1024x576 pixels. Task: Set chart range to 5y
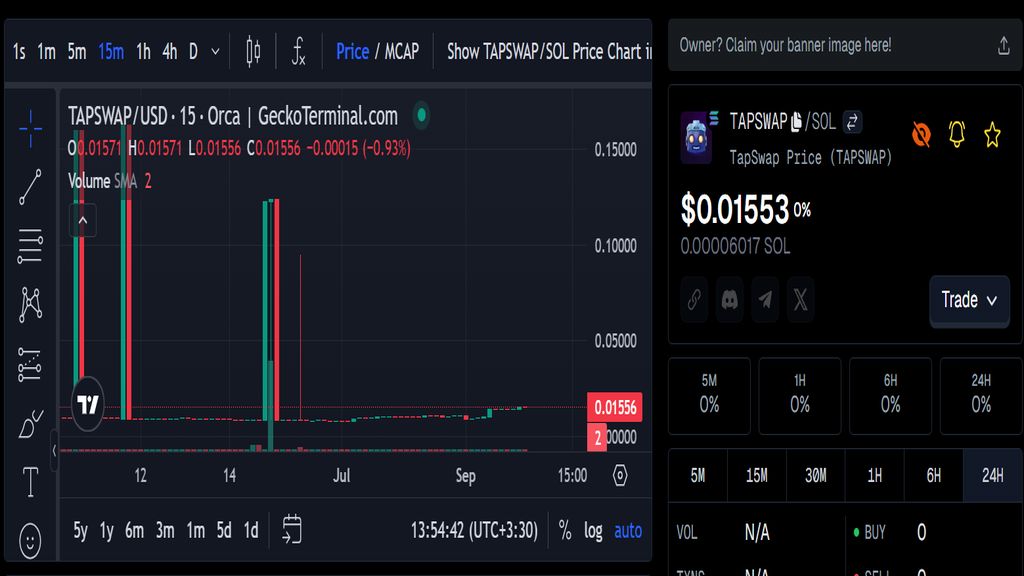(80, 530)
